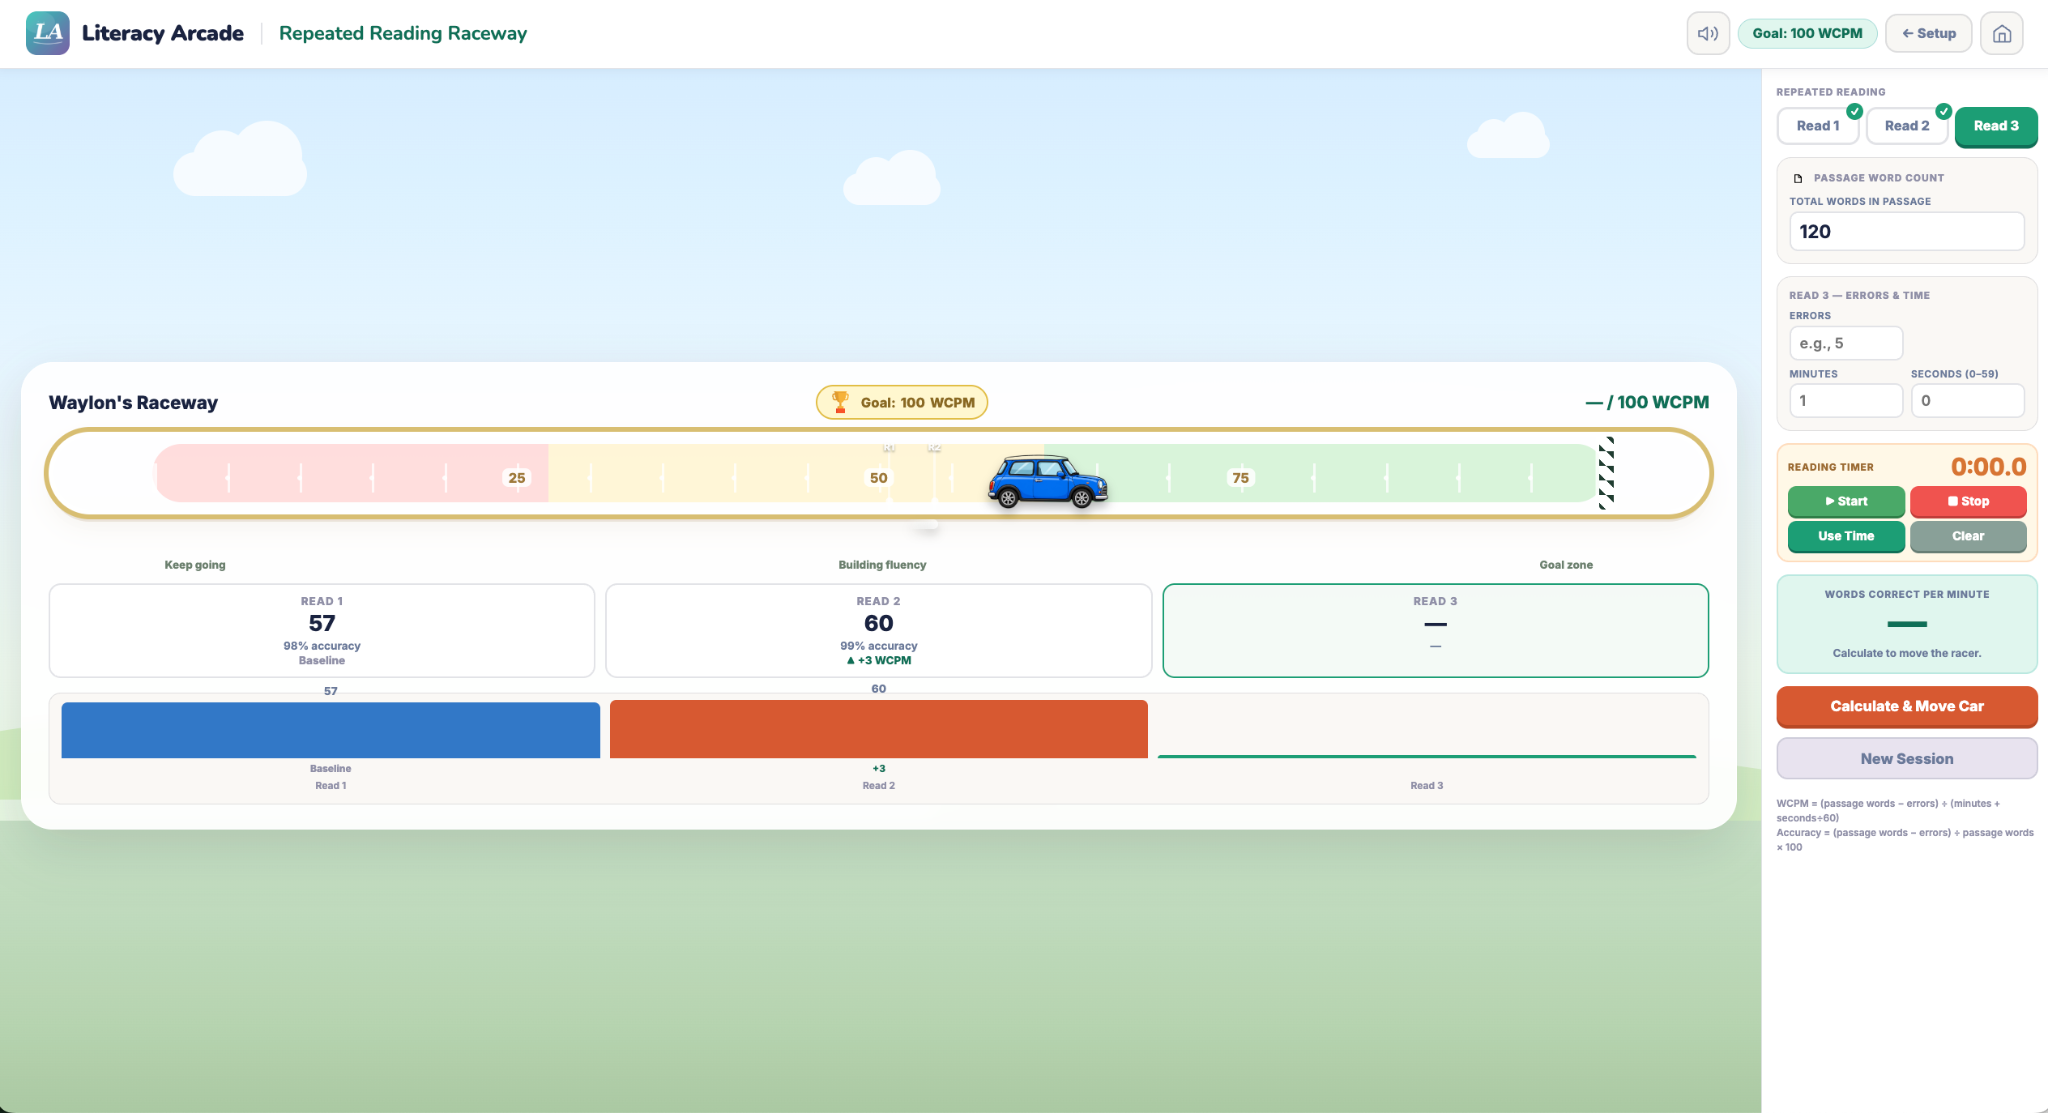Click the 50 marker on the track
Screen dimensions: 2048x1113
pos(879,478)
